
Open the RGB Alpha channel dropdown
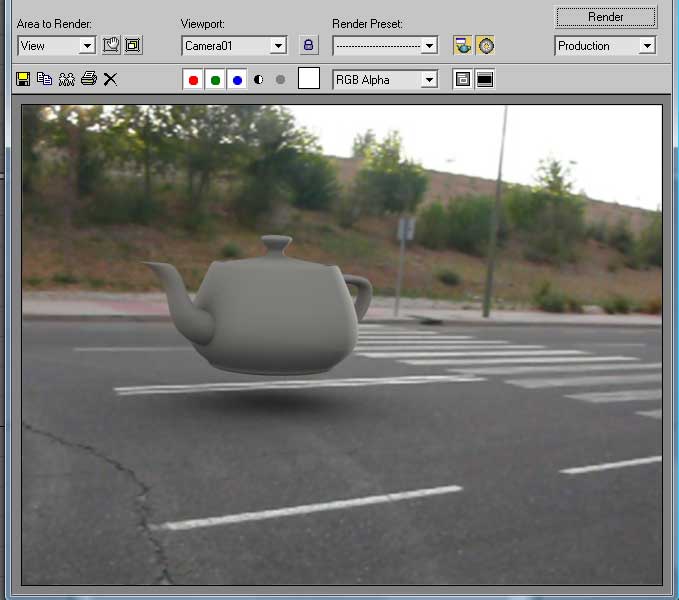385,80
